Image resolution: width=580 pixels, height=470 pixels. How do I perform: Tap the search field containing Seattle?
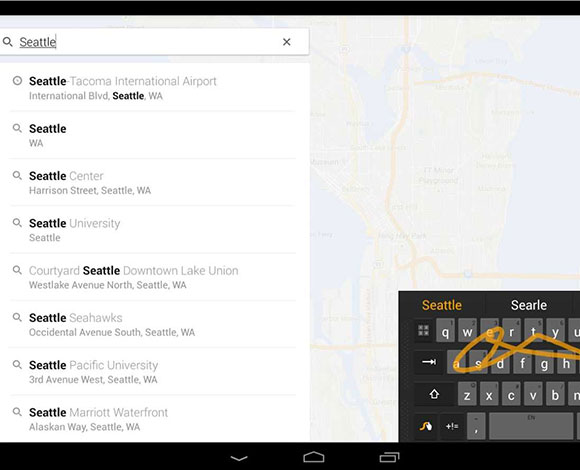154,42
